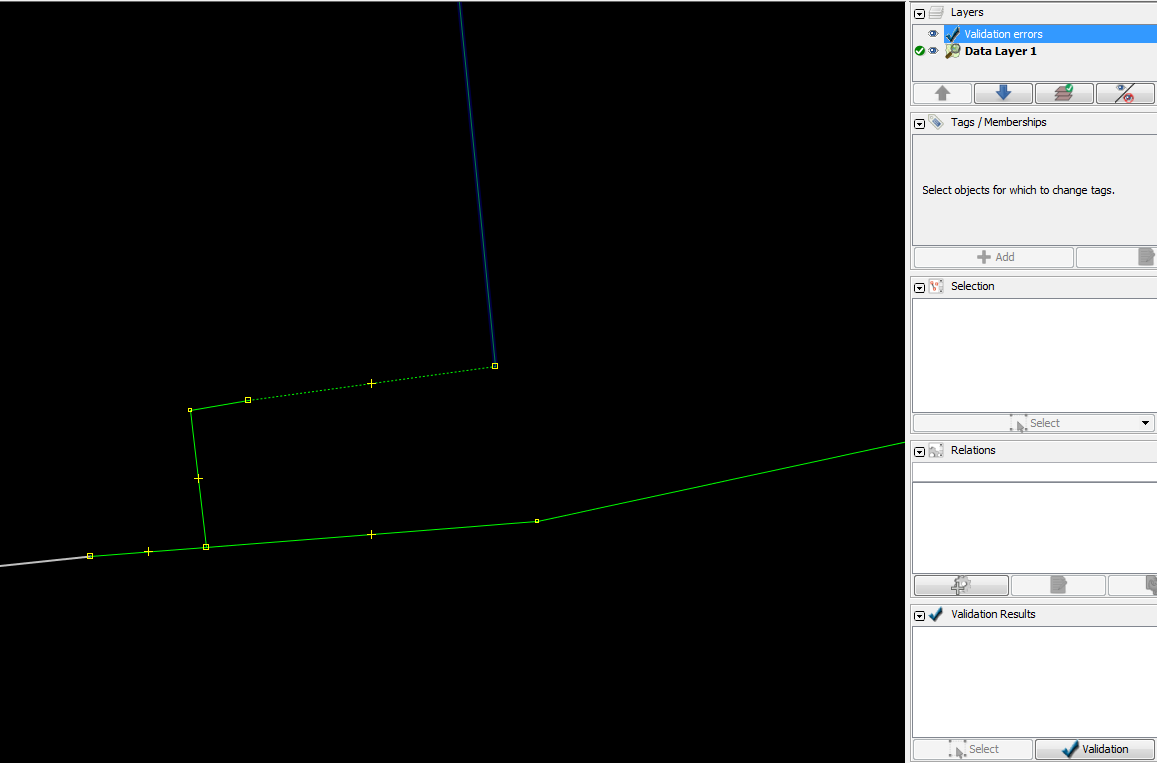This screenshot has width=1157, height=763.
Task: Click Add button in Tags / Memberships
Action: 994,257
